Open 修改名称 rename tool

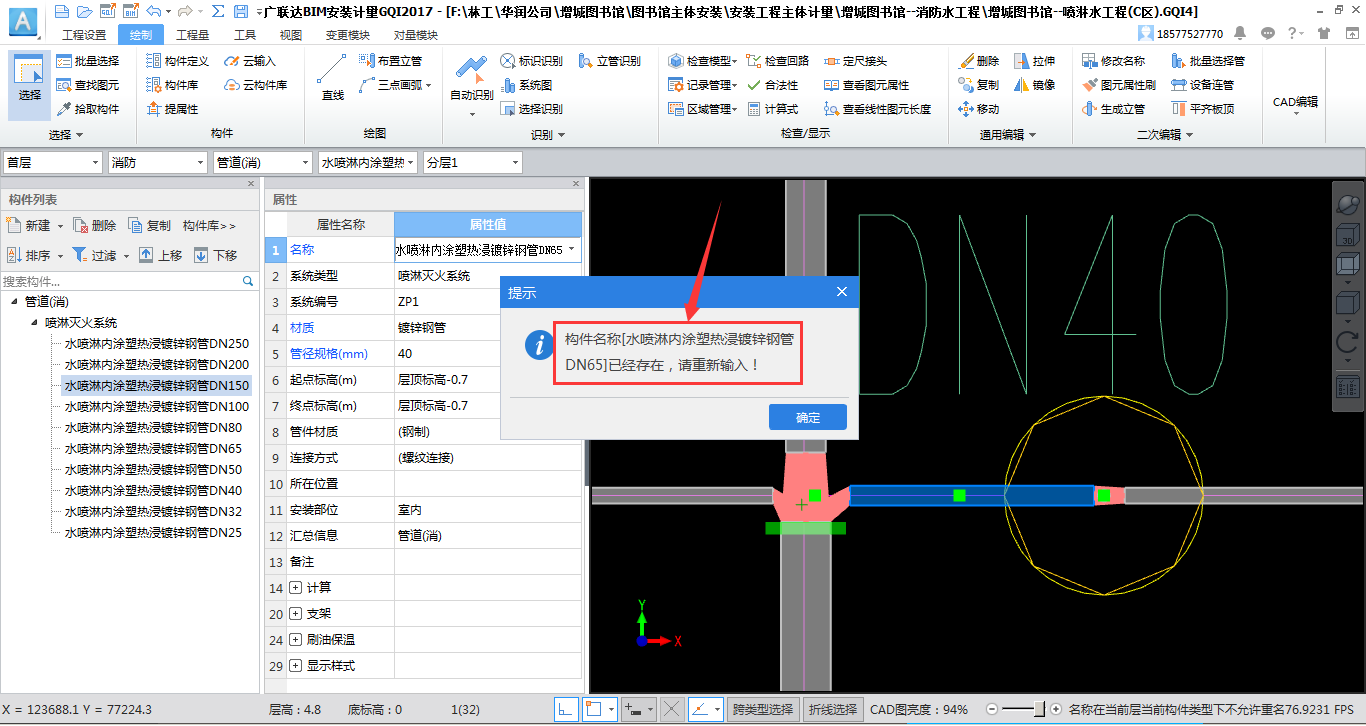[1114, 61]
